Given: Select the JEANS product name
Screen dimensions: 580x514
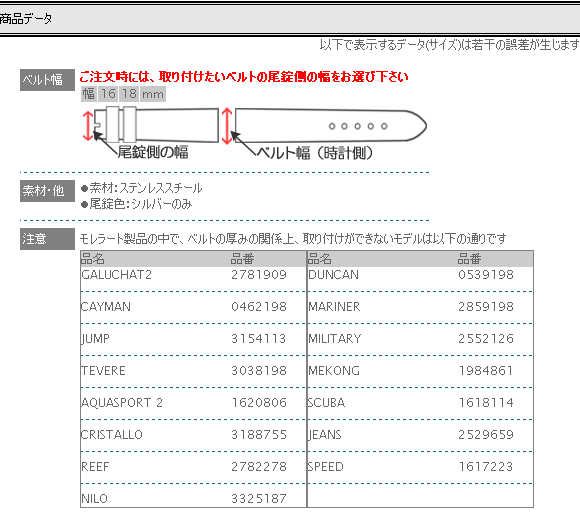Looking at the screenshot, I should (324, 434).
